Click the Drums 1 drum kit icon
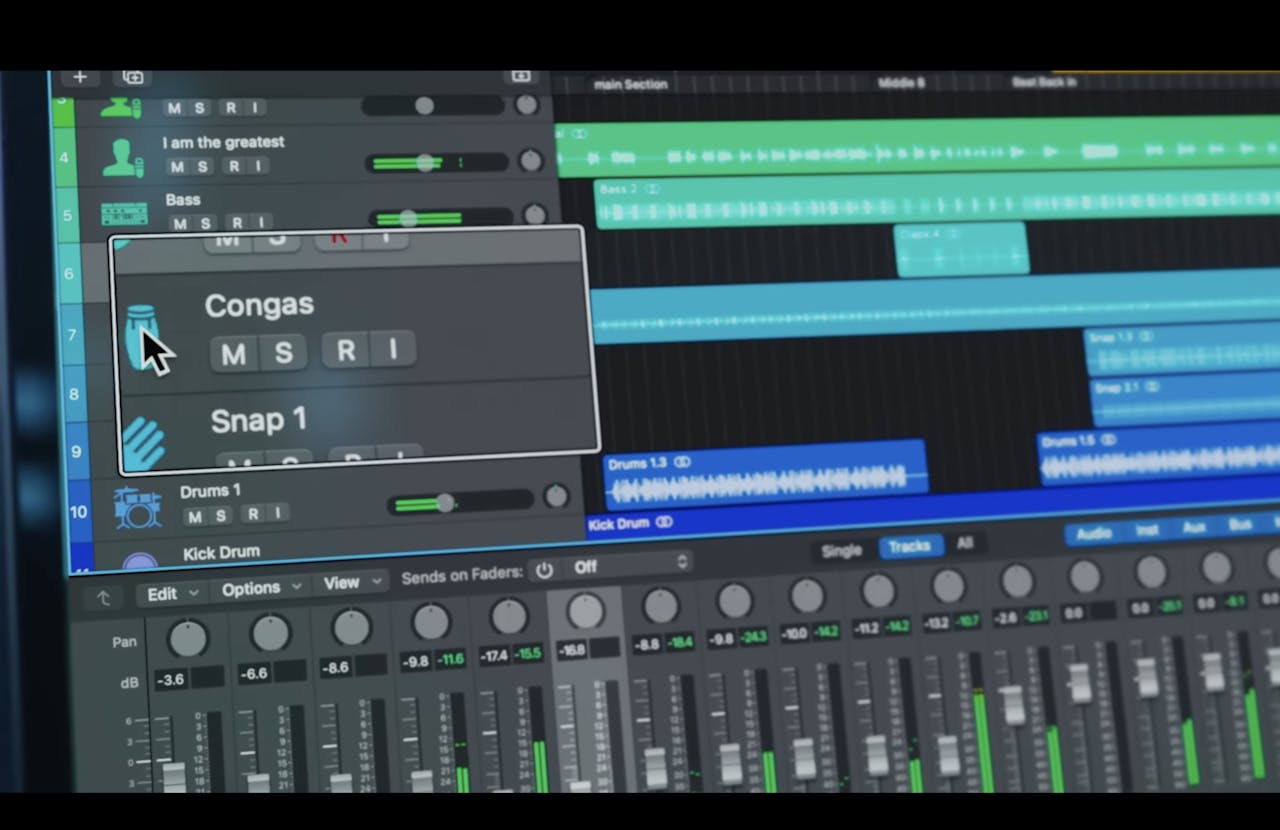 click(137, 508)
